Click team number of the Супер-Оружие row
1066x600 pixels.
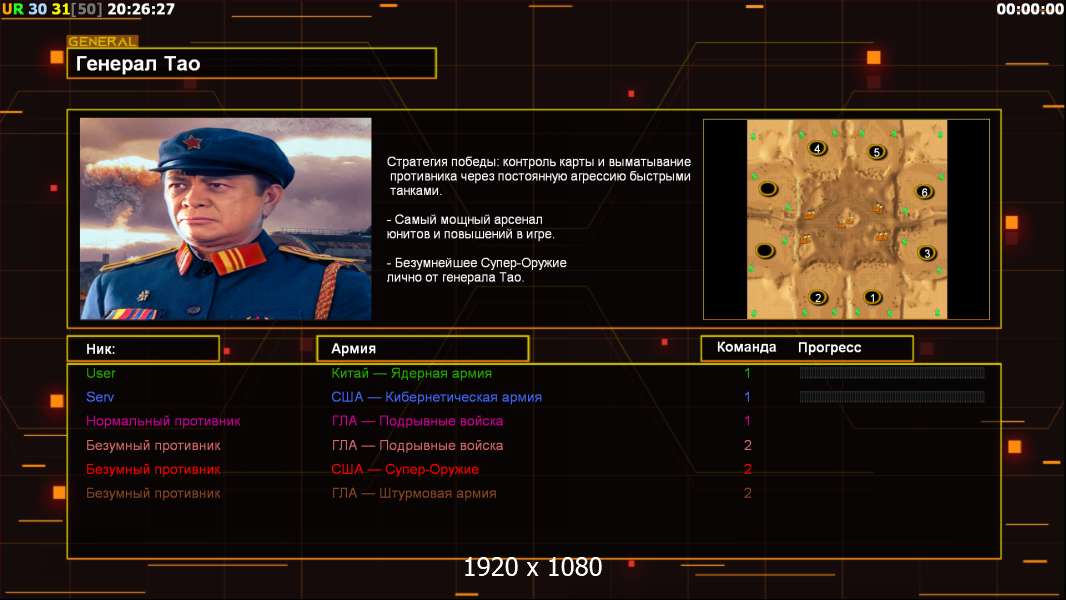tap(747, 470)
